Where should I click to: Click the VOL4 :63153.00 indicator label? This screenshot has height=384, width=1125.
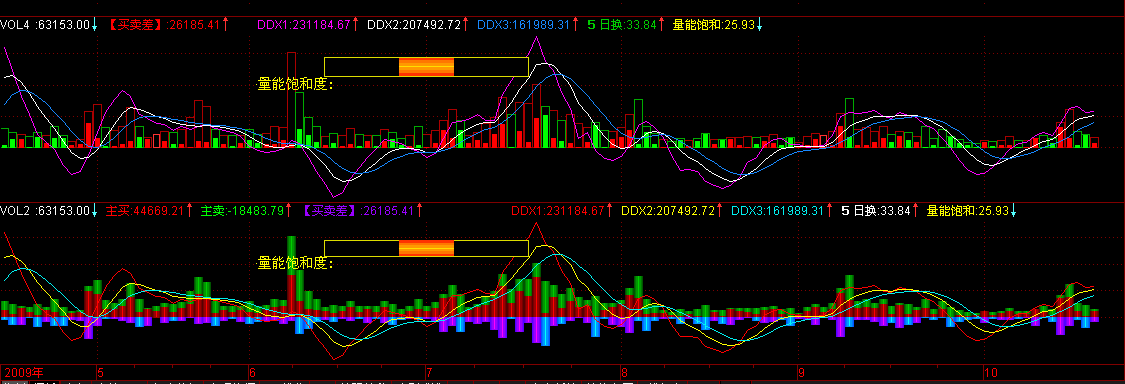tap(45, 24)
